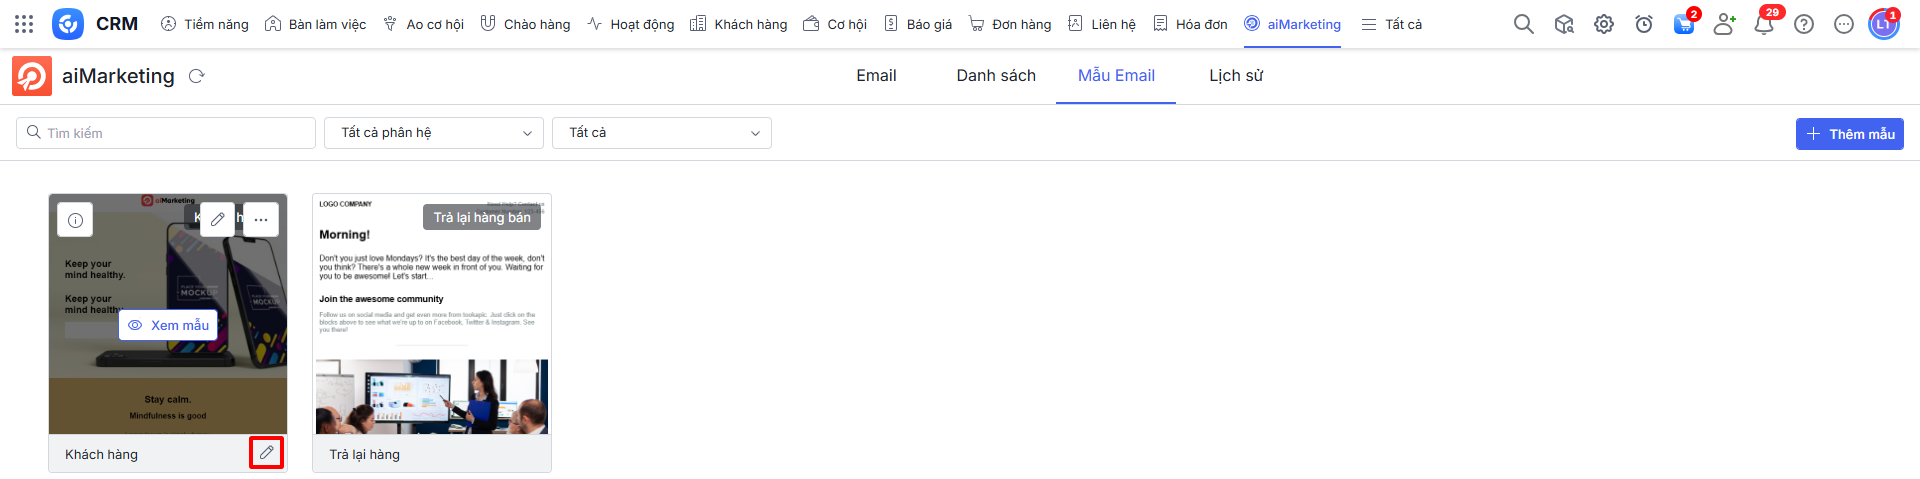Open the Tất cả modules menu
The height and width of the screenshot is (479, 1920).
pyautogui.click(x=1391, y=24)
